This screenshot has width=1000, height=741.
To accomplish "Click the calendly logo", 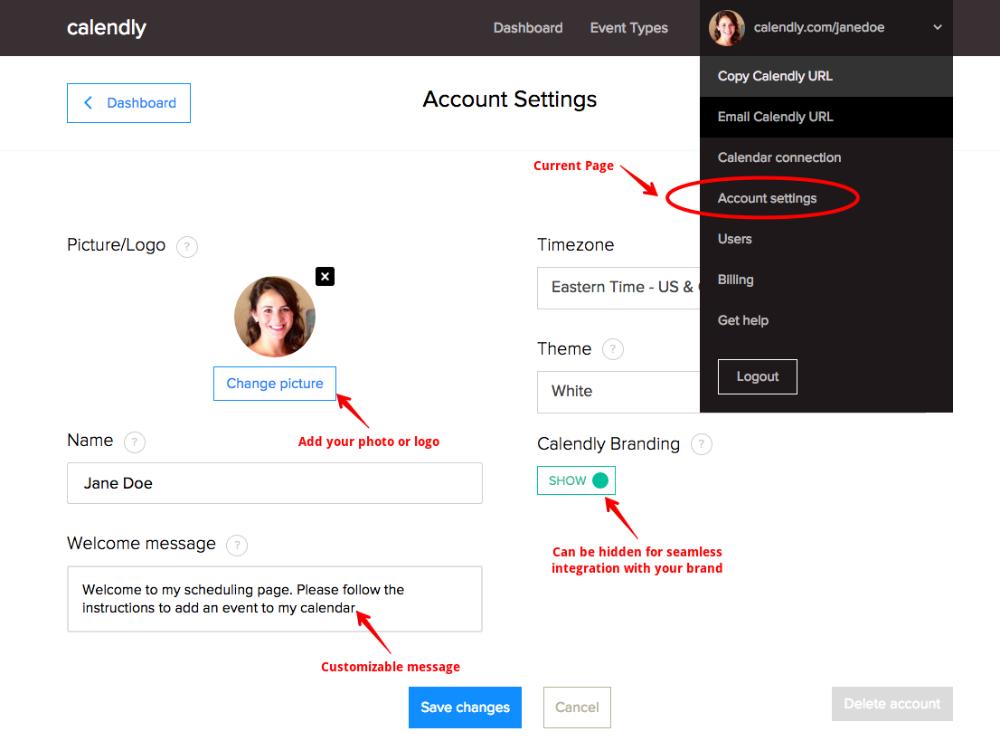I will point(107,28).
